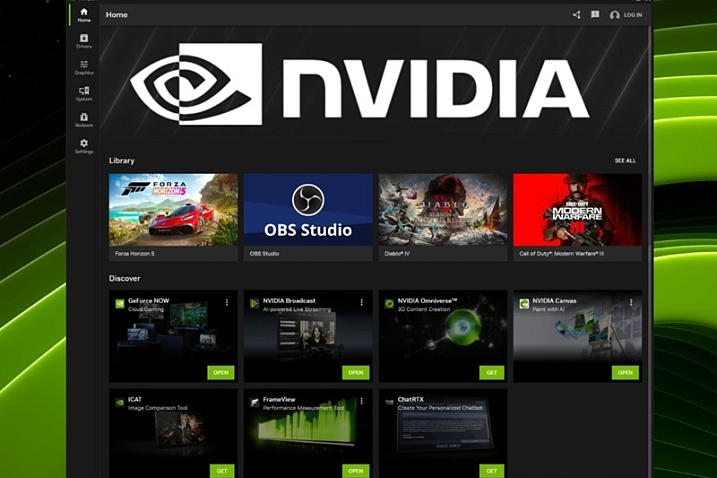The height and width of the screenshot is (478, 717).
Task: Open the Redeem section in the sidebar
Action: (x=84, y=120)
